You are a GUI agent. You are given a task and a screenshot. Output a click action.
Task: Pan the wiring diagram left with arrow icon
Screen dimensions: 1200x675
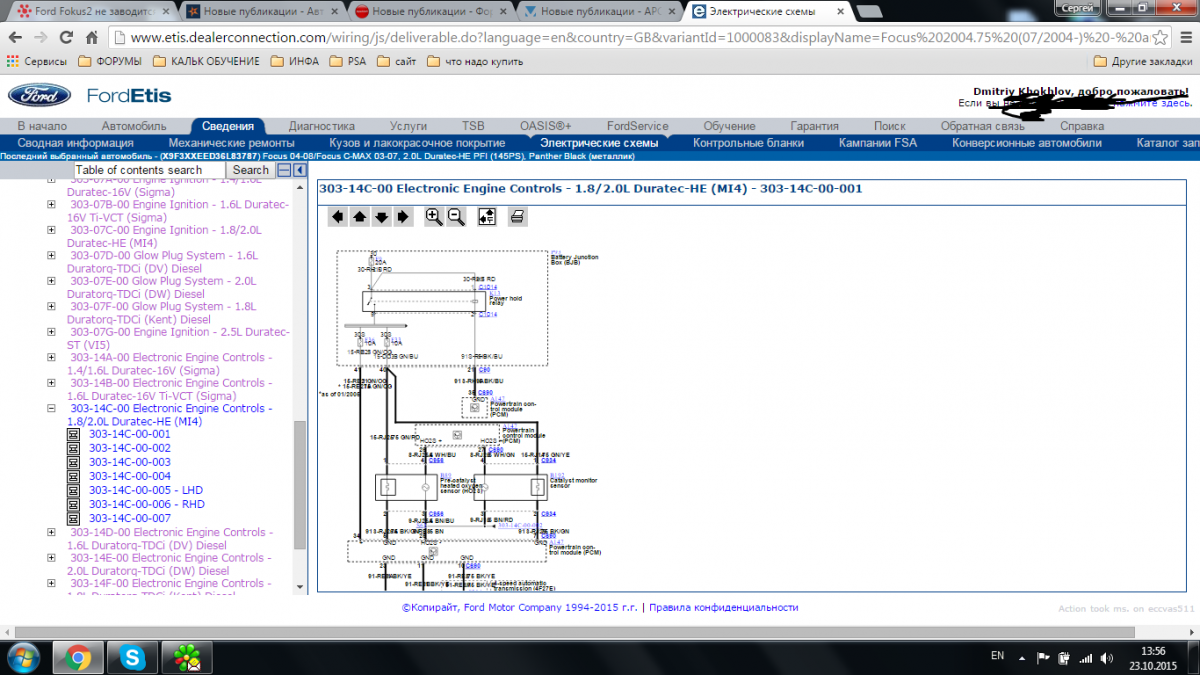(x=338, y=217)
